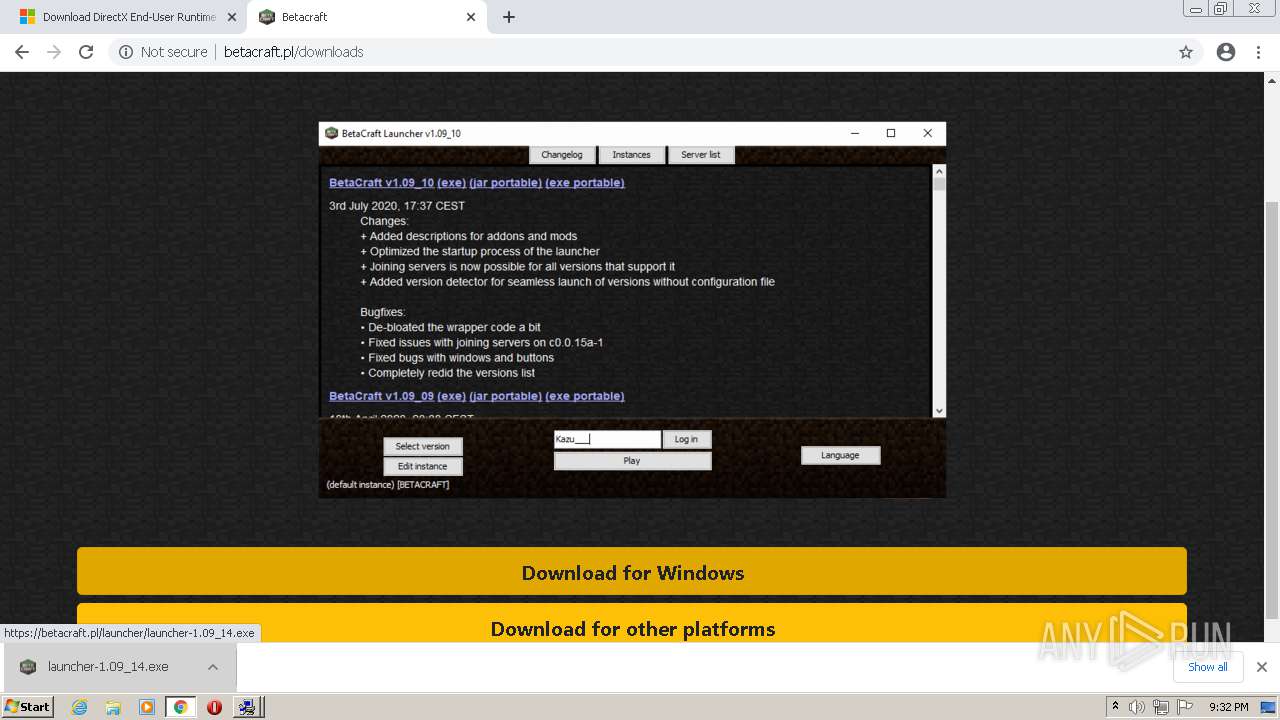Open the taskbar app right of Opera
The width and height of the screenshot is (1280, 720).
tap(247, 706)
